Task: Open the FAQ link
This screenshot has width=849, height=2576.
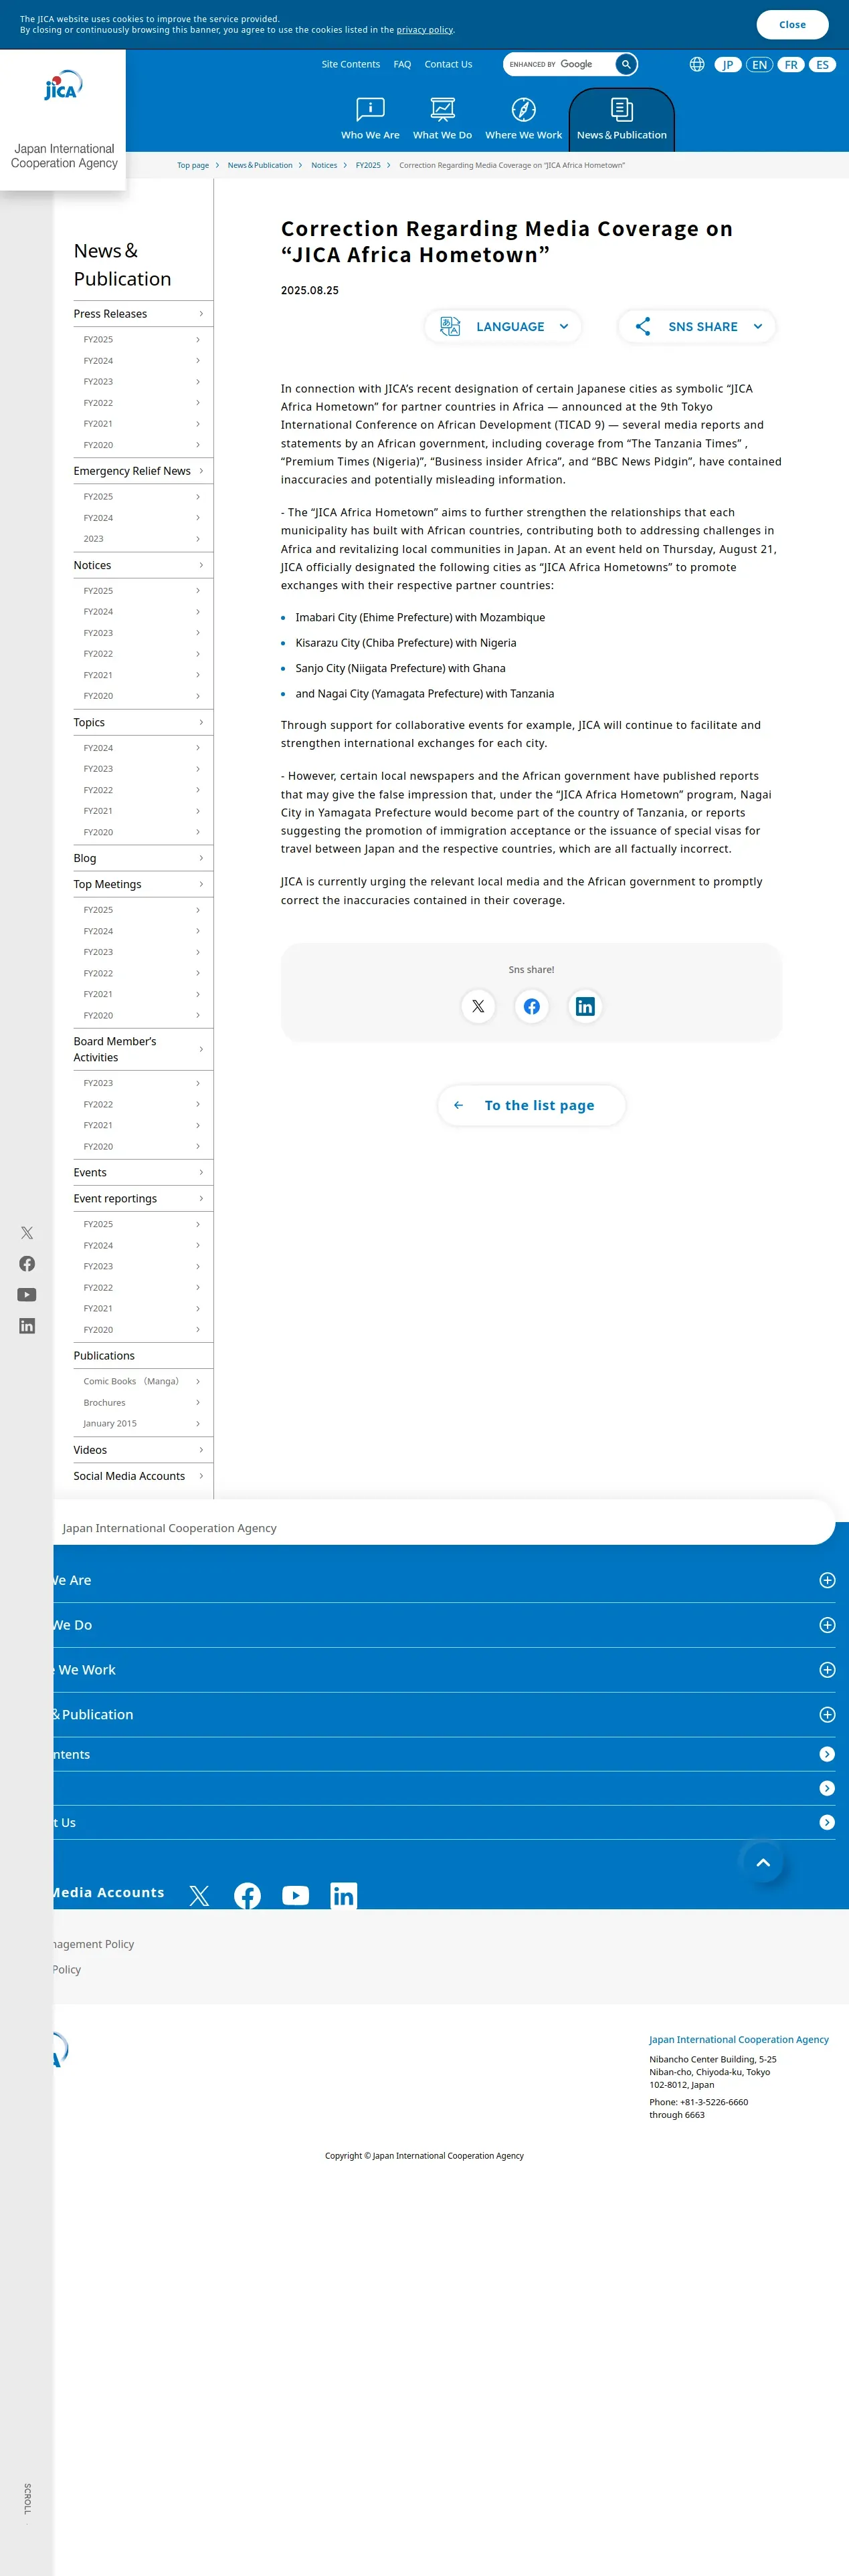Action: 402,64
